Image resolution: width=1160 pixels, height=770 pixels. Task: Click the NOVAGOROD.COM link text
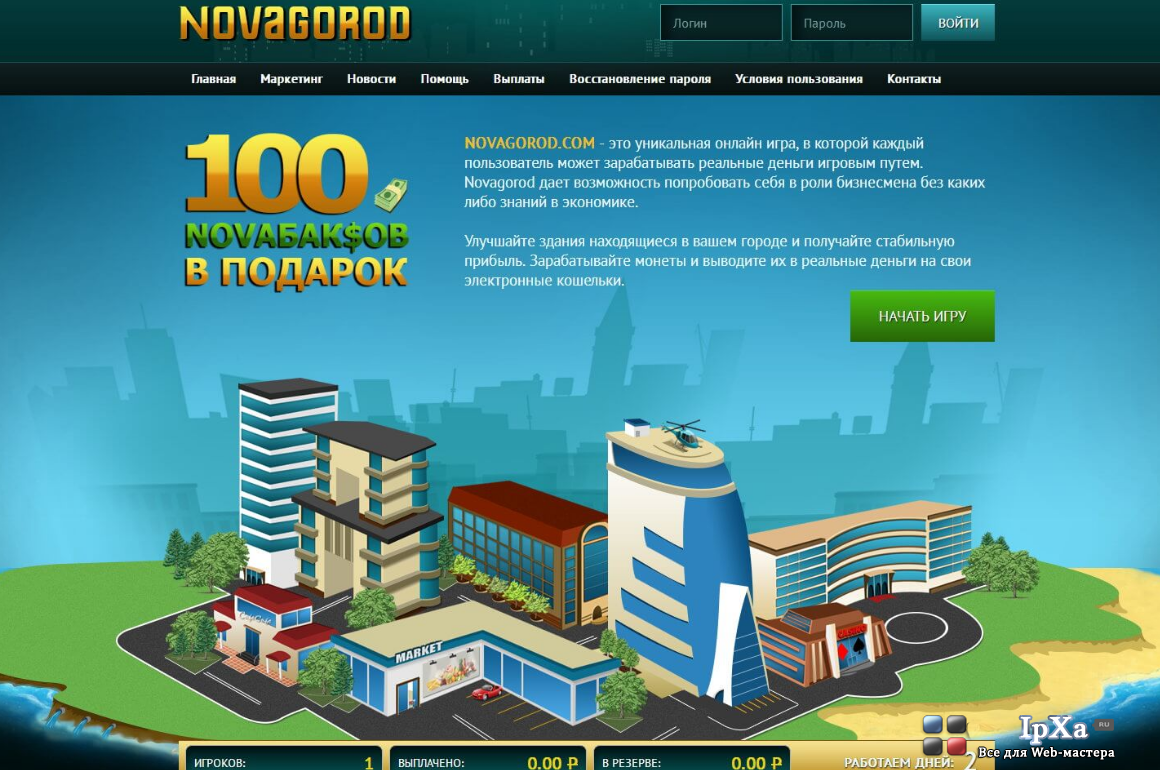coord(530,143)
